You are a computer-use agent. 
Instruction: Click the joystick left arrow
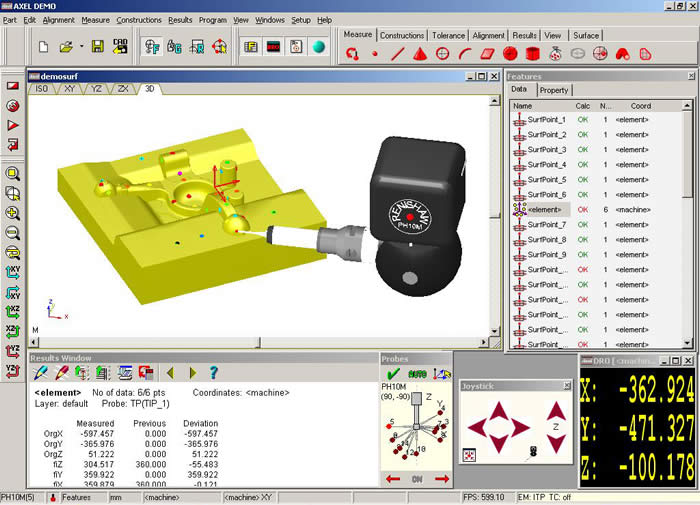pyautogui.click(x=478, y=427)
